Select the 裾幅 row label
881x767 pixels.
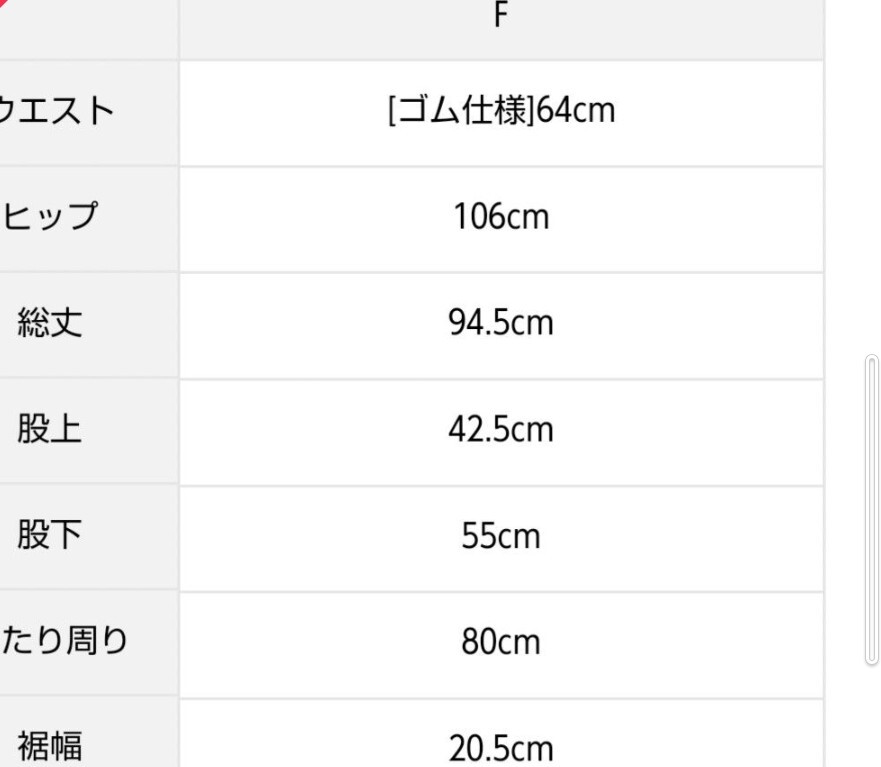point(49,747)
